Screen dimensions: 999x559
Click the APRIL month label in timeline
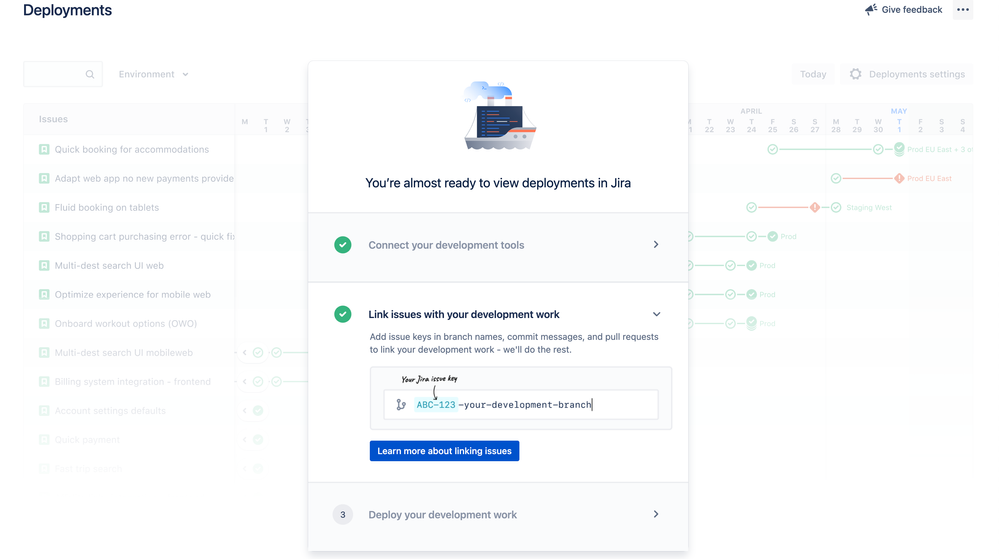tap(751, 111)
